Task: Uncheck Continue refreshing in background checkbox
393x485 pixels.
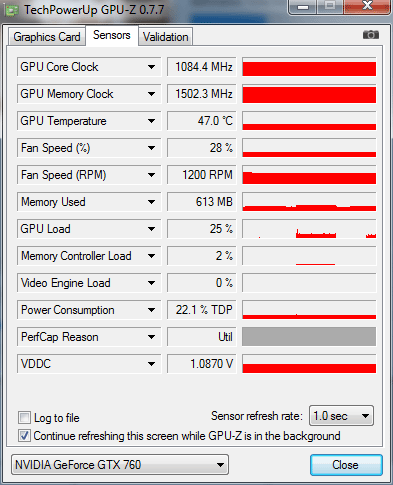Action: [x=24, y=436]
